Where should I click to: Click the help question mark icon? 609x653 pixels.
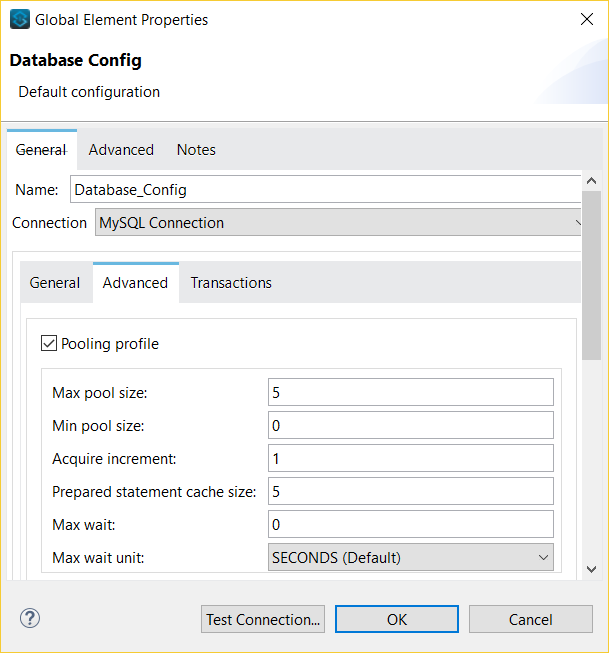tap(30, 618)
